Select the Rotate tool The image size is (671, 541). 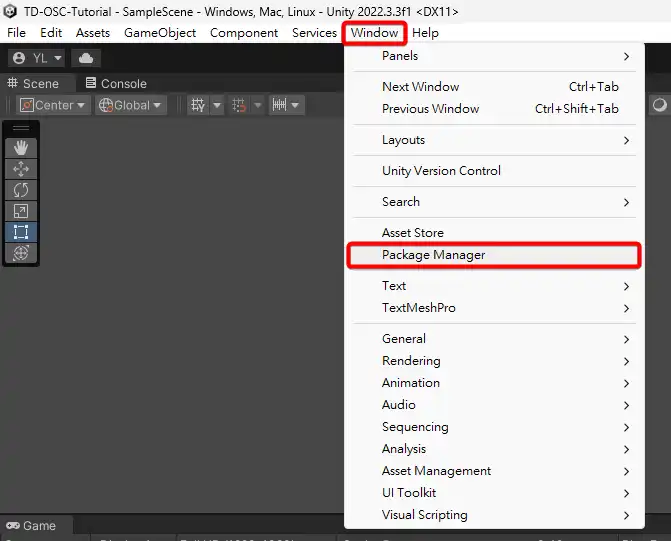click(x=21, y=190)
